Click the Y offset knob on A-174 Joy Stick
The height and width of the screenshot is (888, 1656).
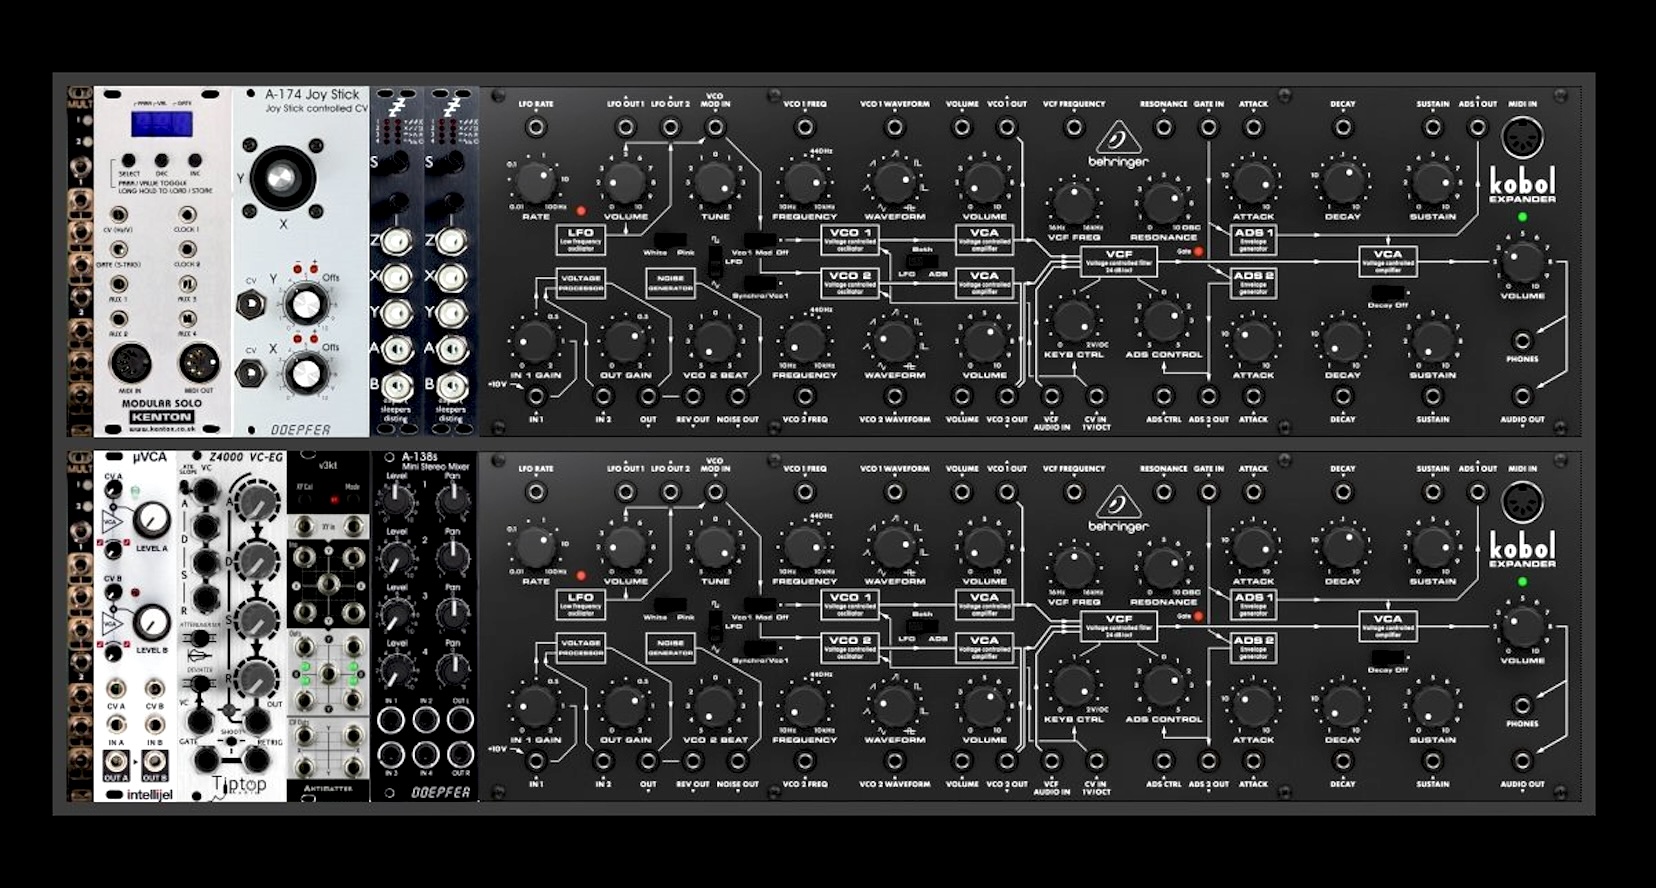pos(306,303)
